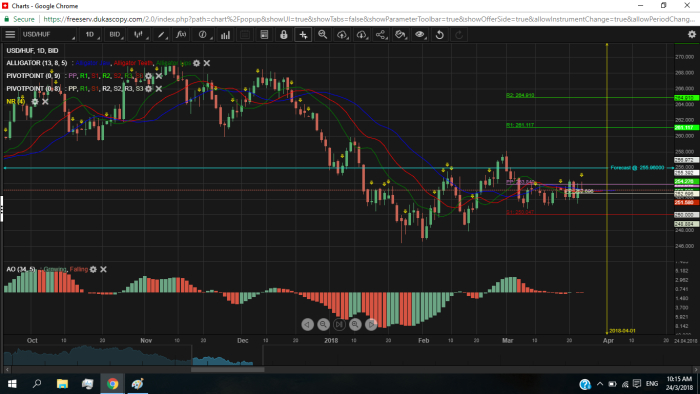
Task: Click the undo arrow icon
Action: (x=439, y=34)
